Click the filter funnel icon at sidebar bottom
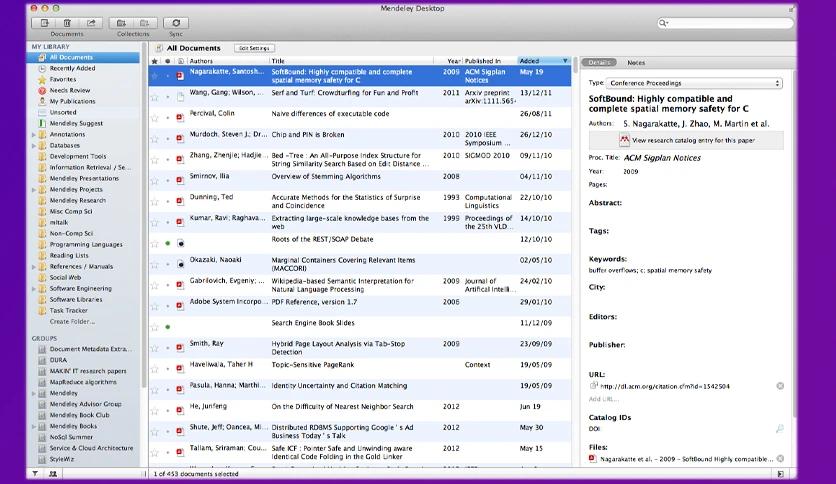This screenshot has width=836, height=484. (35, 473)
